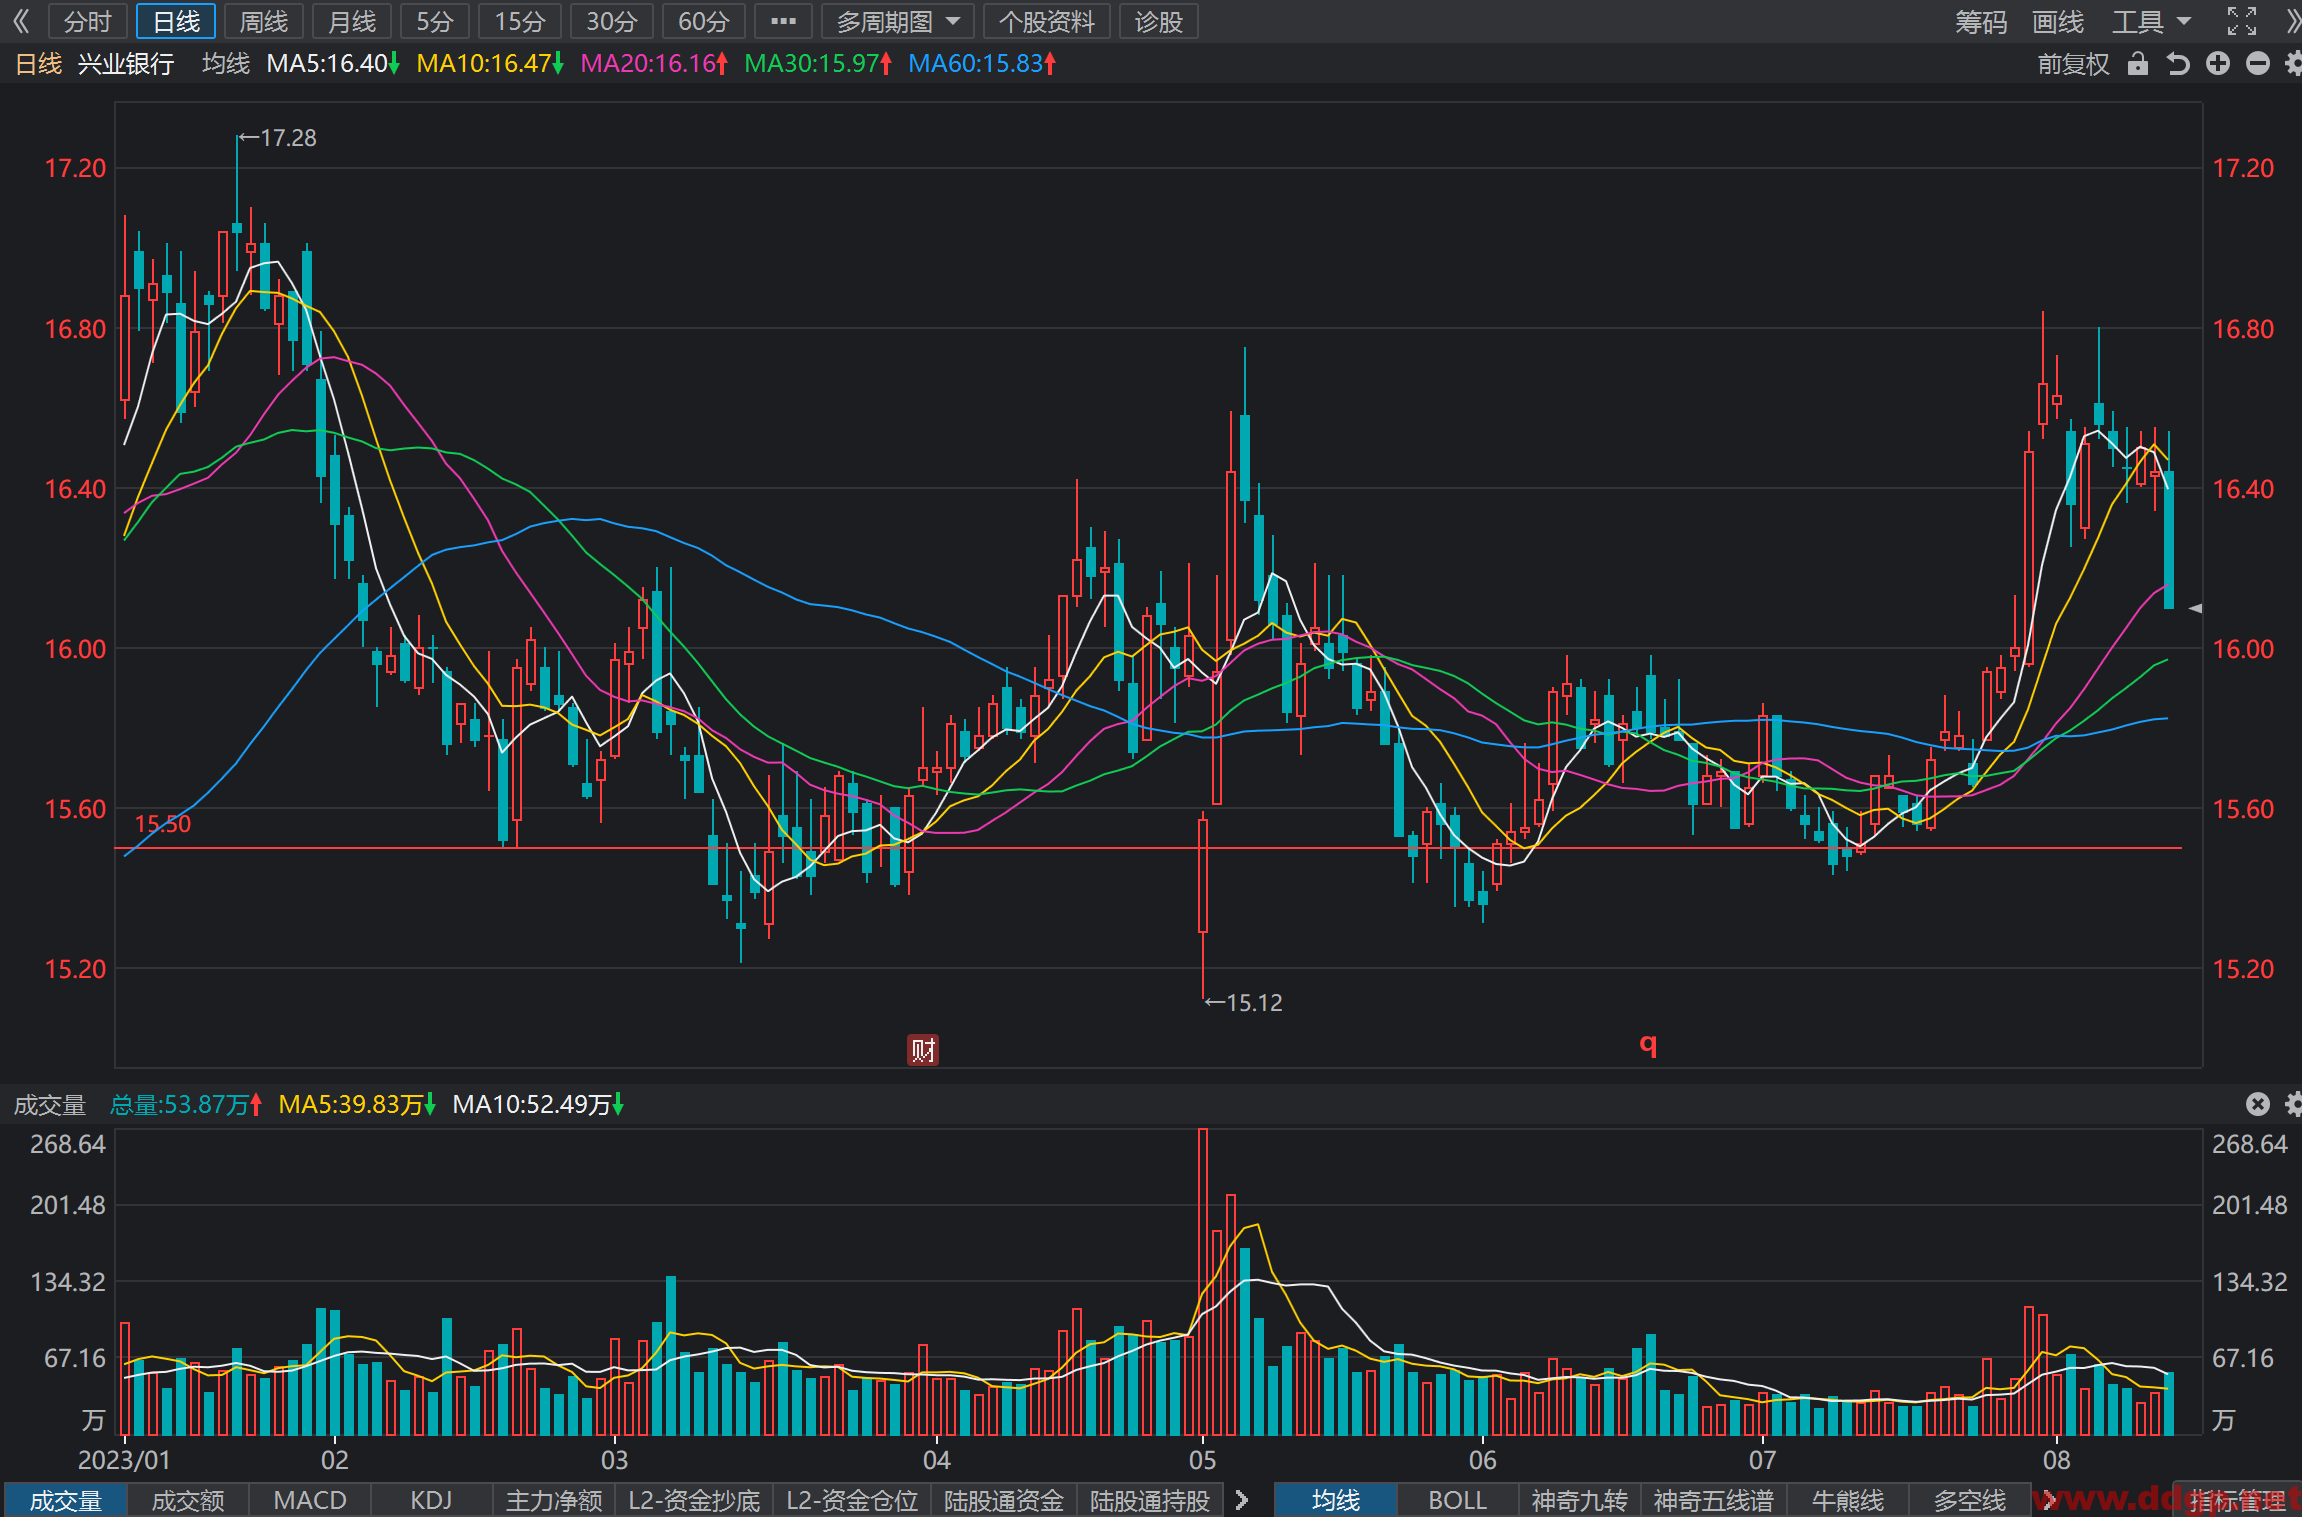Select the 60分 period
This screenshot has height=1517, width=2302.
(x=703, y=21)
